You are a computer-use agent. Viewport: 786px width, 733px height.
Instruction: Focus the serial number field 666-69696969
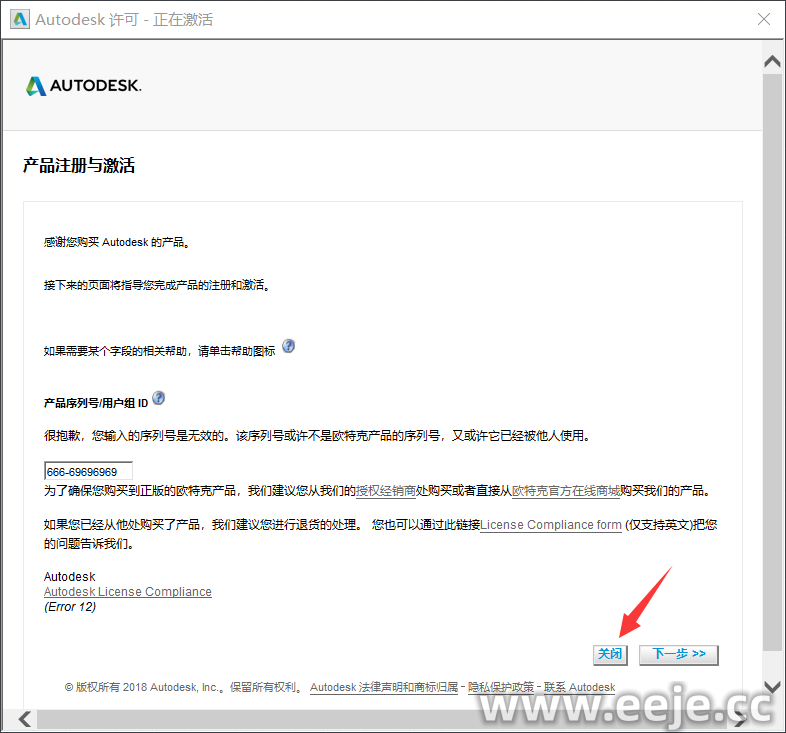click(88, 471)
